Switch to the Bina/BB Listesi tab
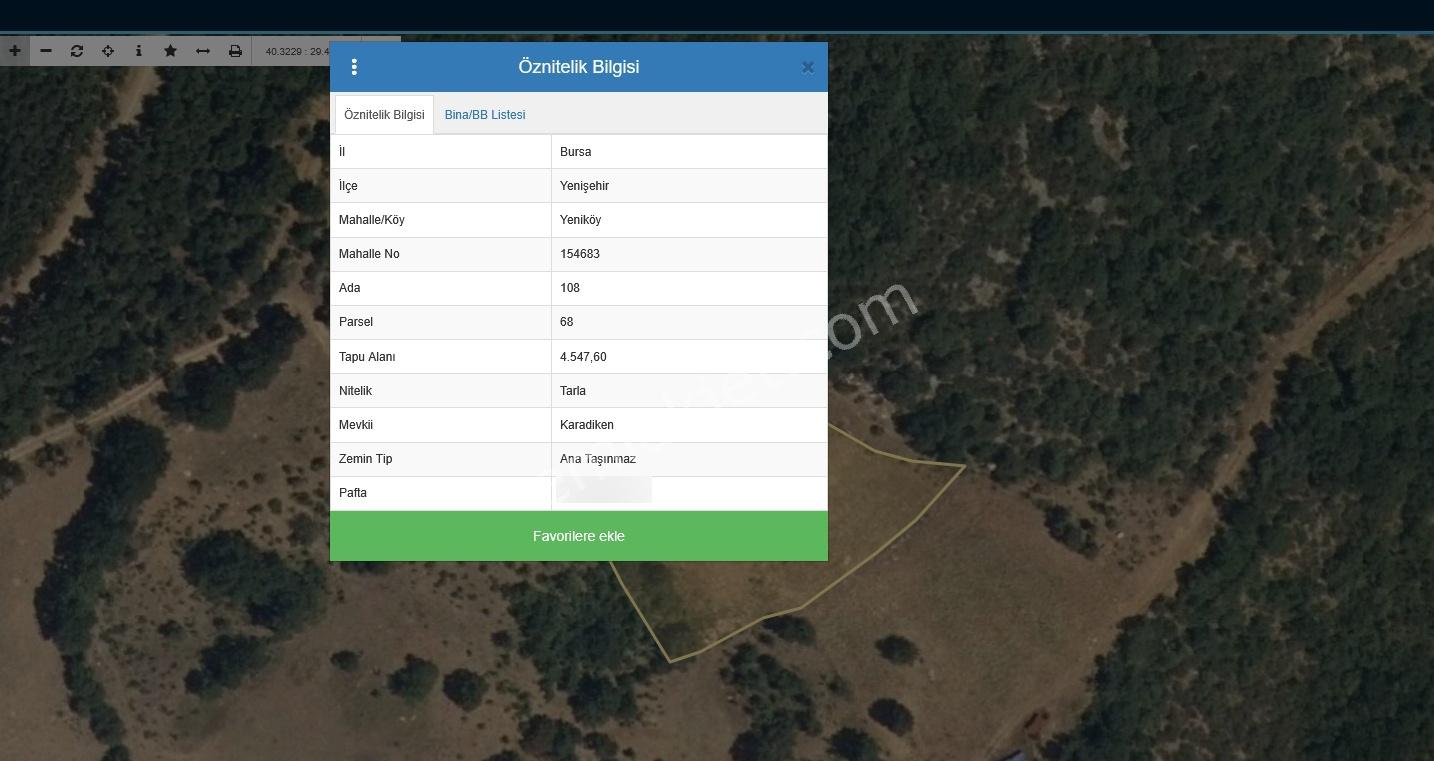The height and width of the screenshot is (761, 1434). click(485, 115)
